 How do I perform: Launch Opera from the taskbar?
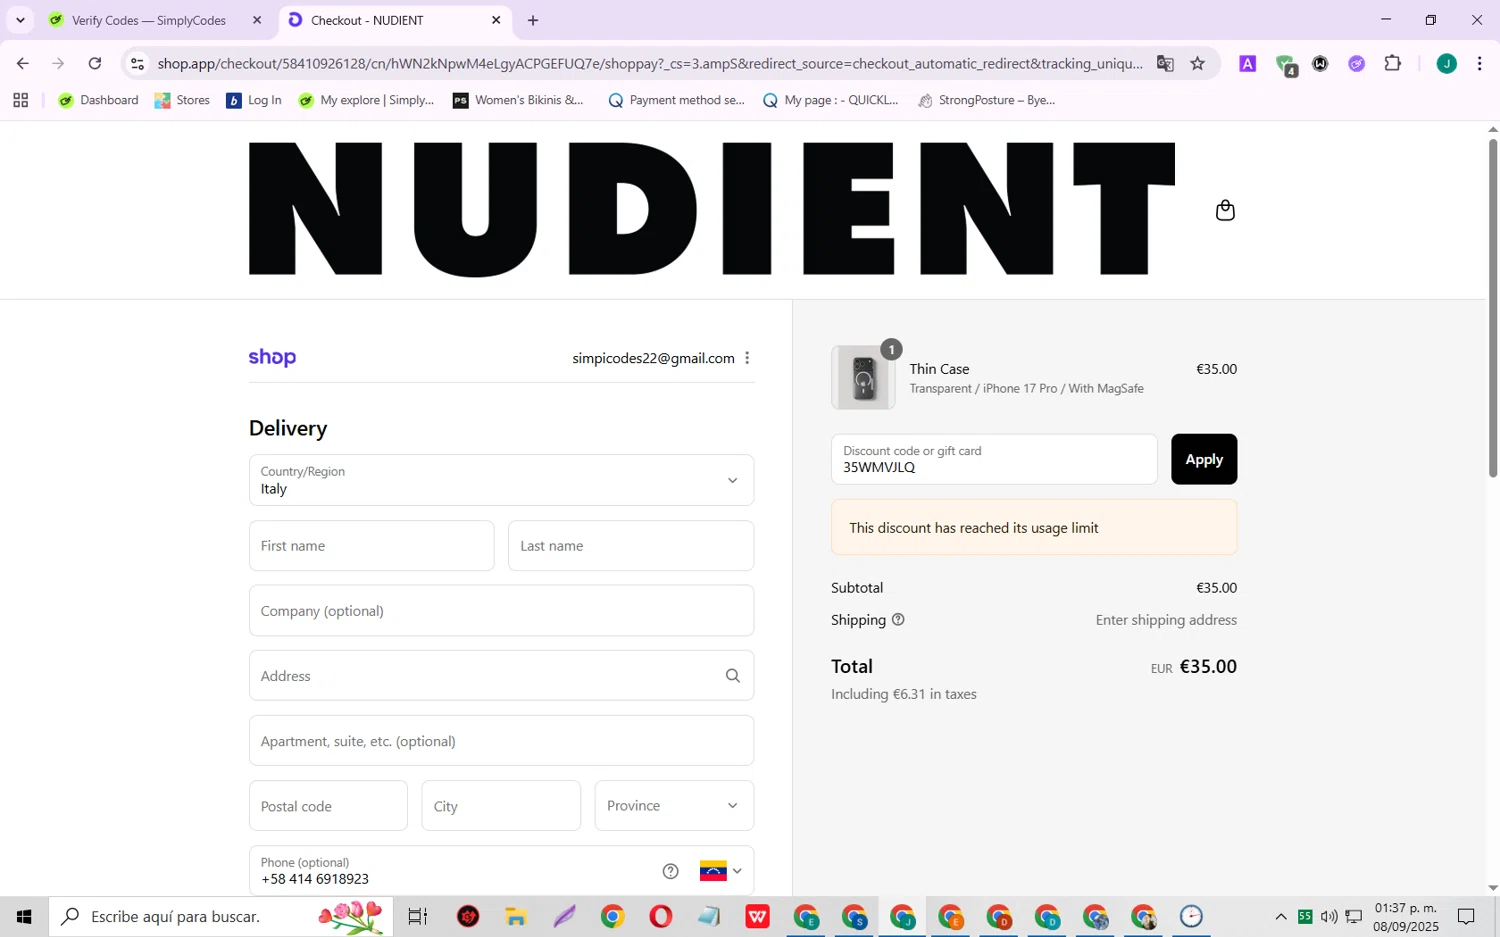661,916
